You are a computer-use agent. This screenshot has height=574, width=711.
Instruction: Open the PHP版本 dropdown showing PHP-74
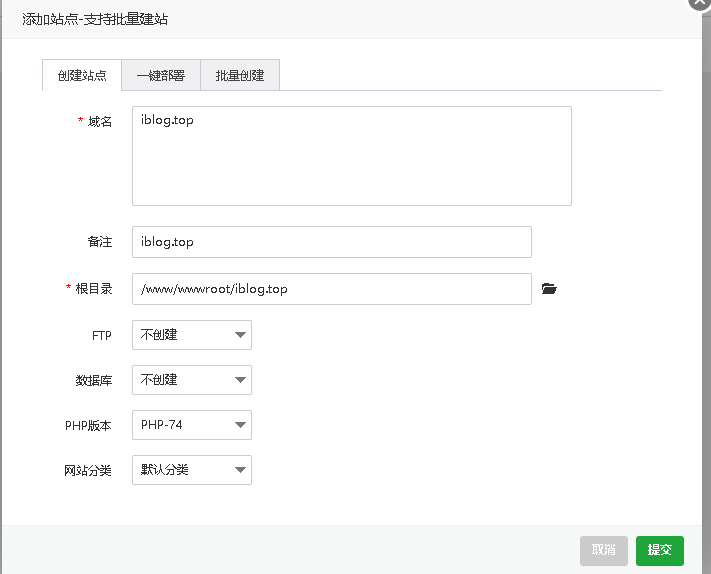(191, 425)
